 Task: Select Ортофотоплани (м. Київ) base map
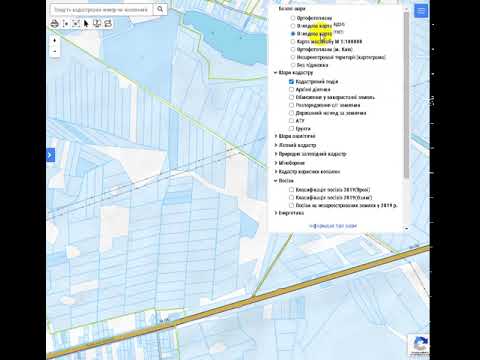(293, 49)
